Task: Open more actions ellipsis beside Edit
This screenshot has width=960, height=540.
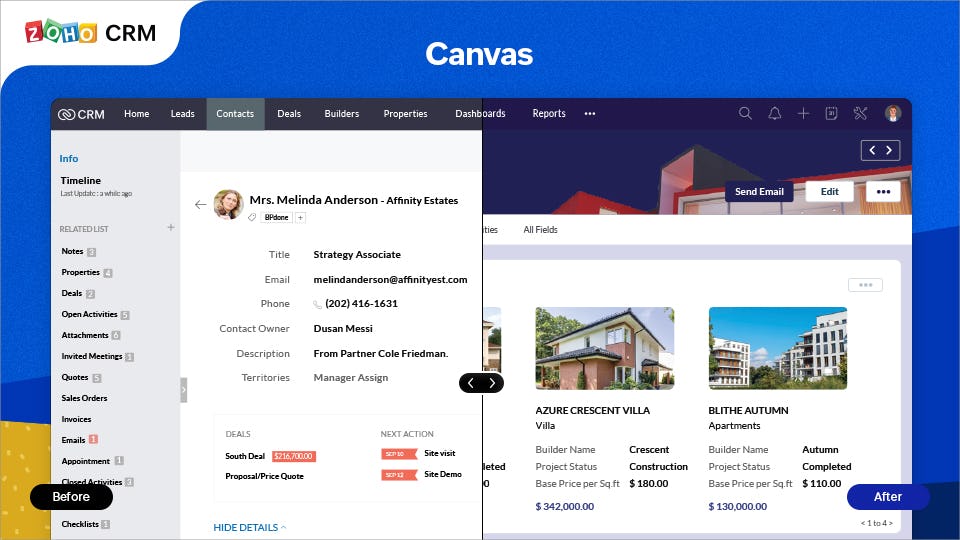Action: pyautogui.click(x=883, y=192)
